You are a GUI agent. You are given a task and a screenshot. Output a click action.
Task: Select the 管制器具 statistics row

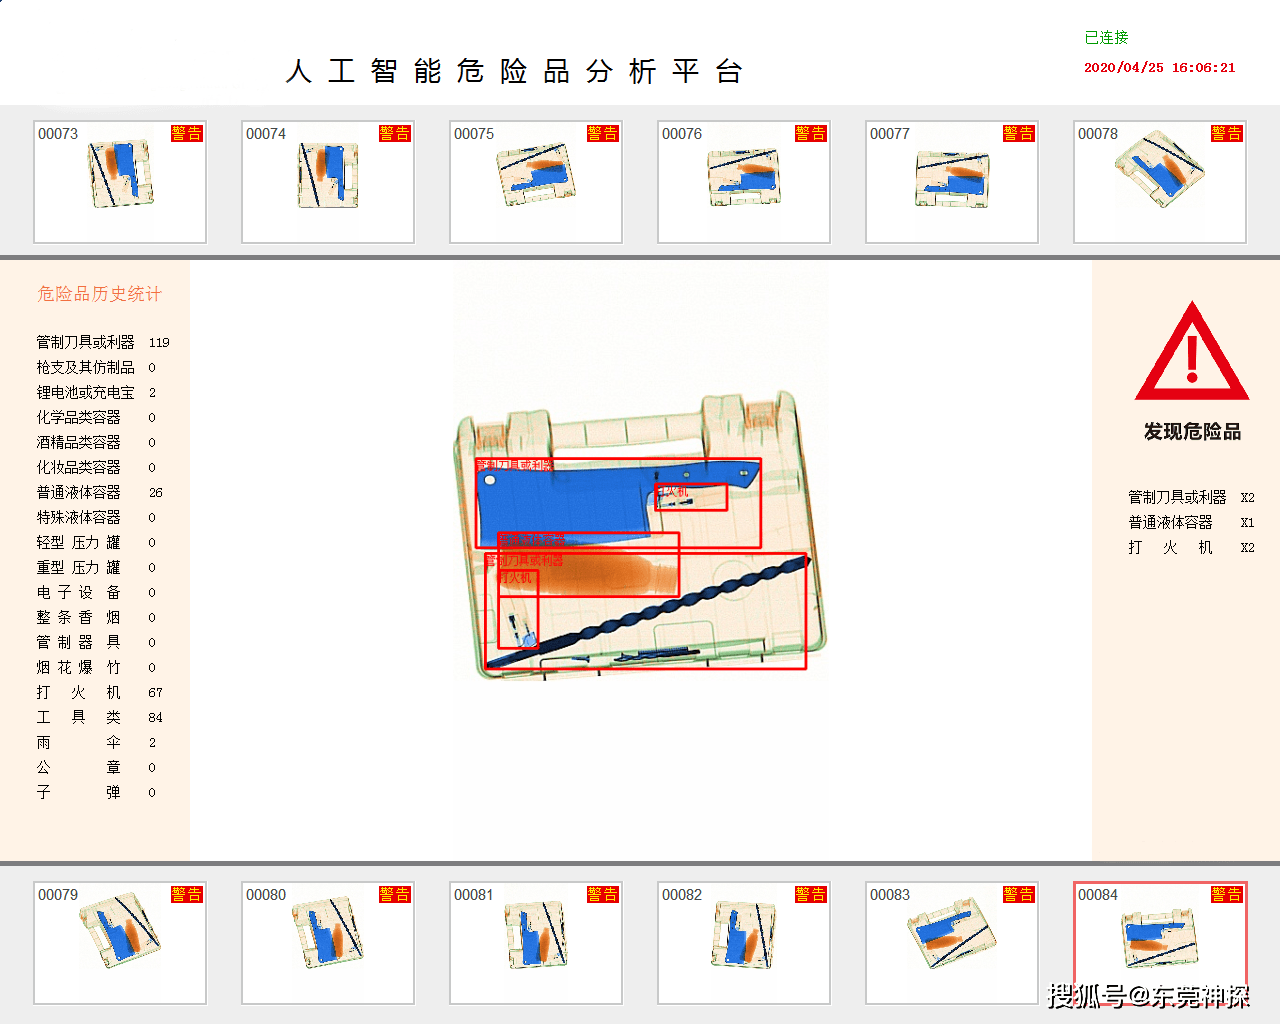click(97, 642)
